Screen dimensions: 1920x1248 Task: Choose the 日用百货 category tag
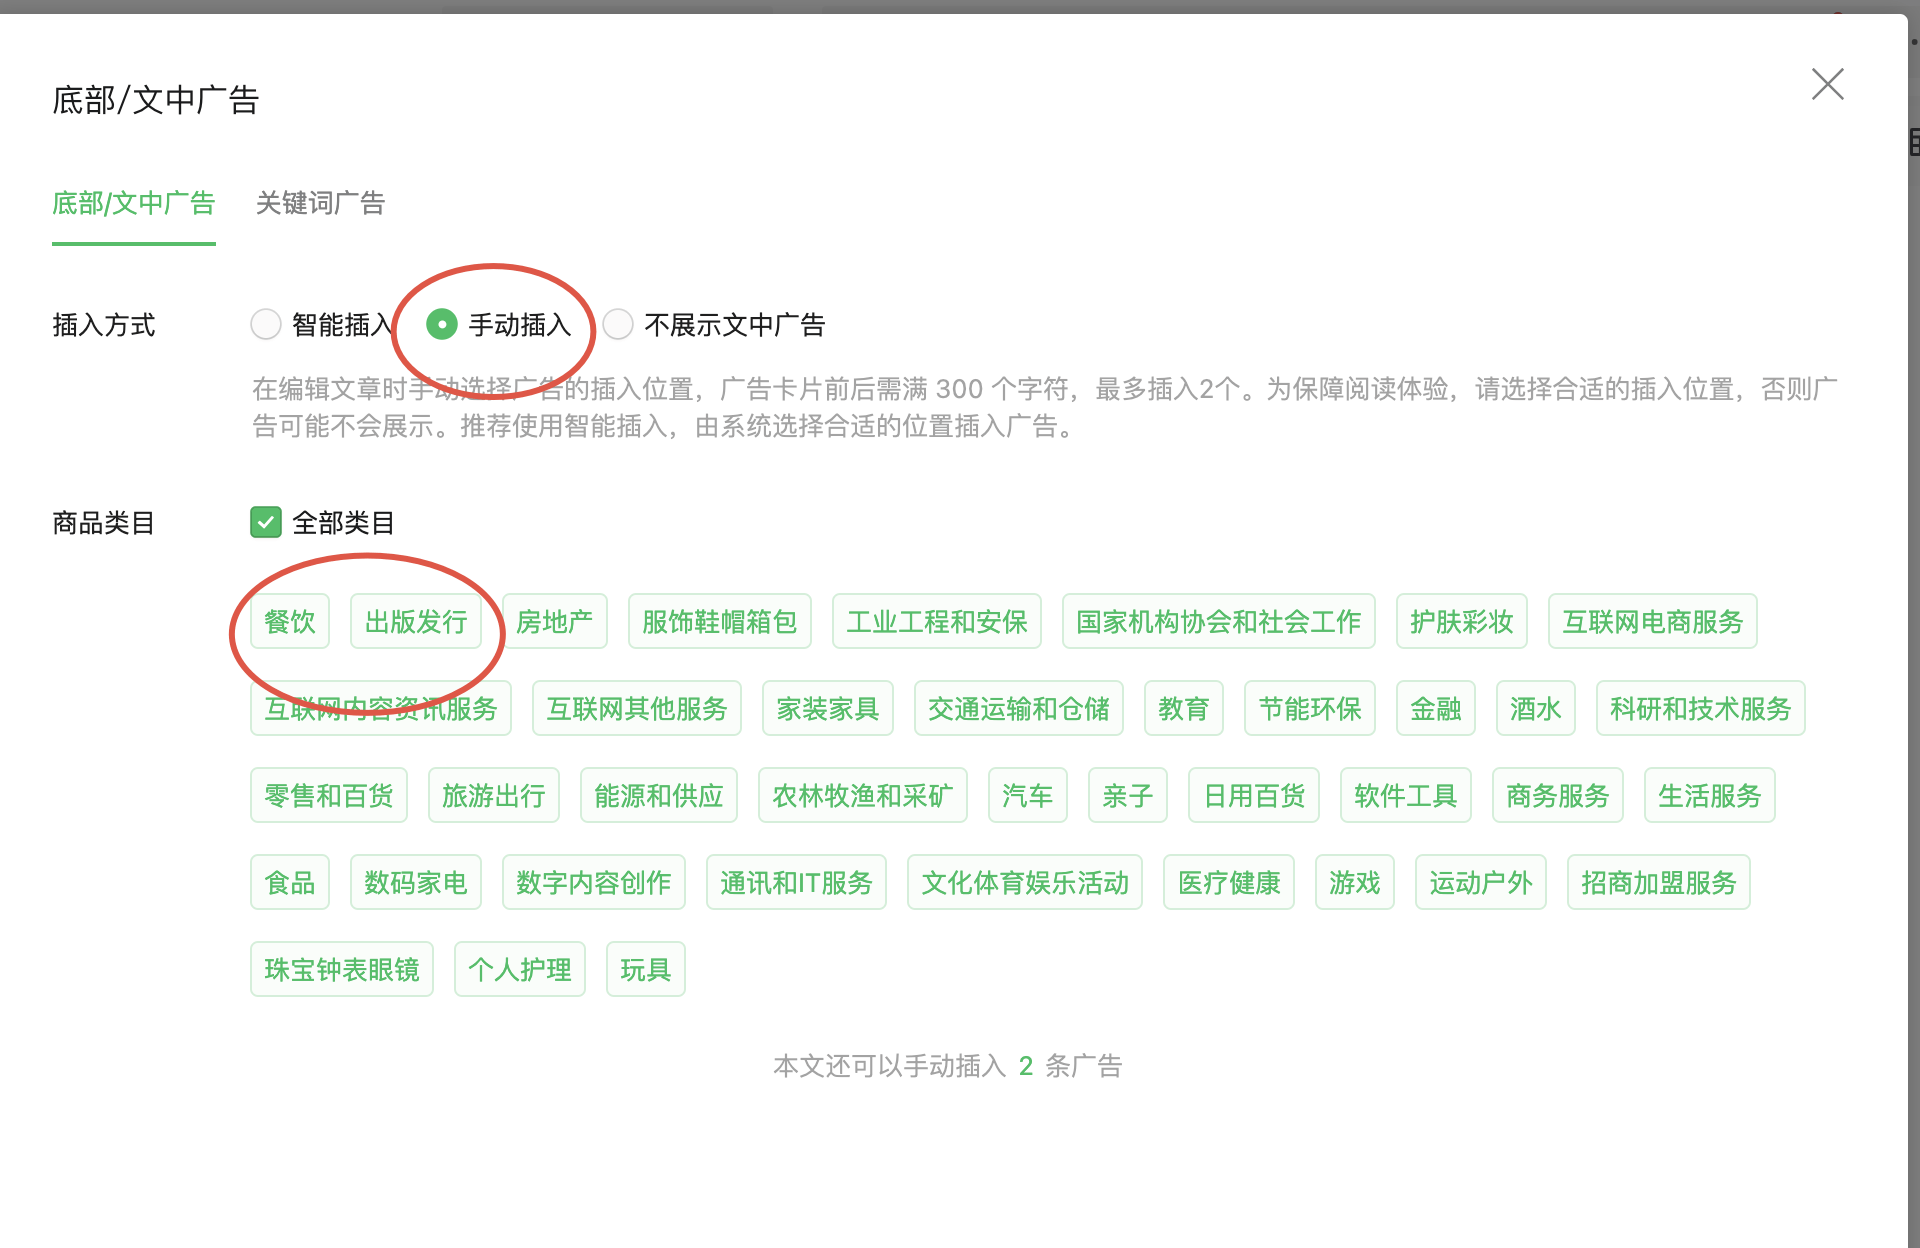1254,795
